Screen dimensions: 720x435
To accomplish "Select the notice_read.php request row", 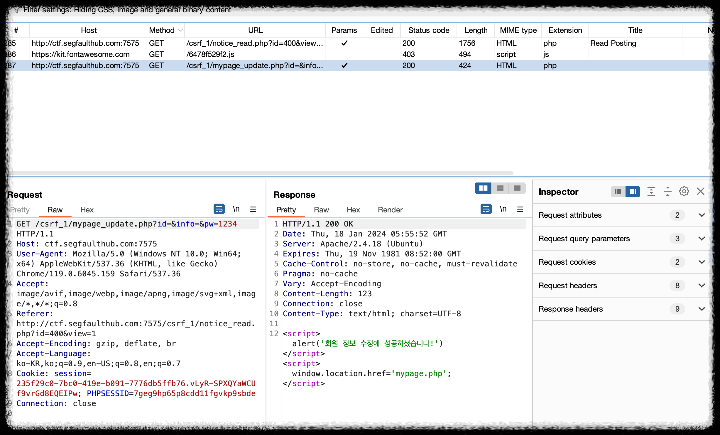I will [x=360, y=43].
